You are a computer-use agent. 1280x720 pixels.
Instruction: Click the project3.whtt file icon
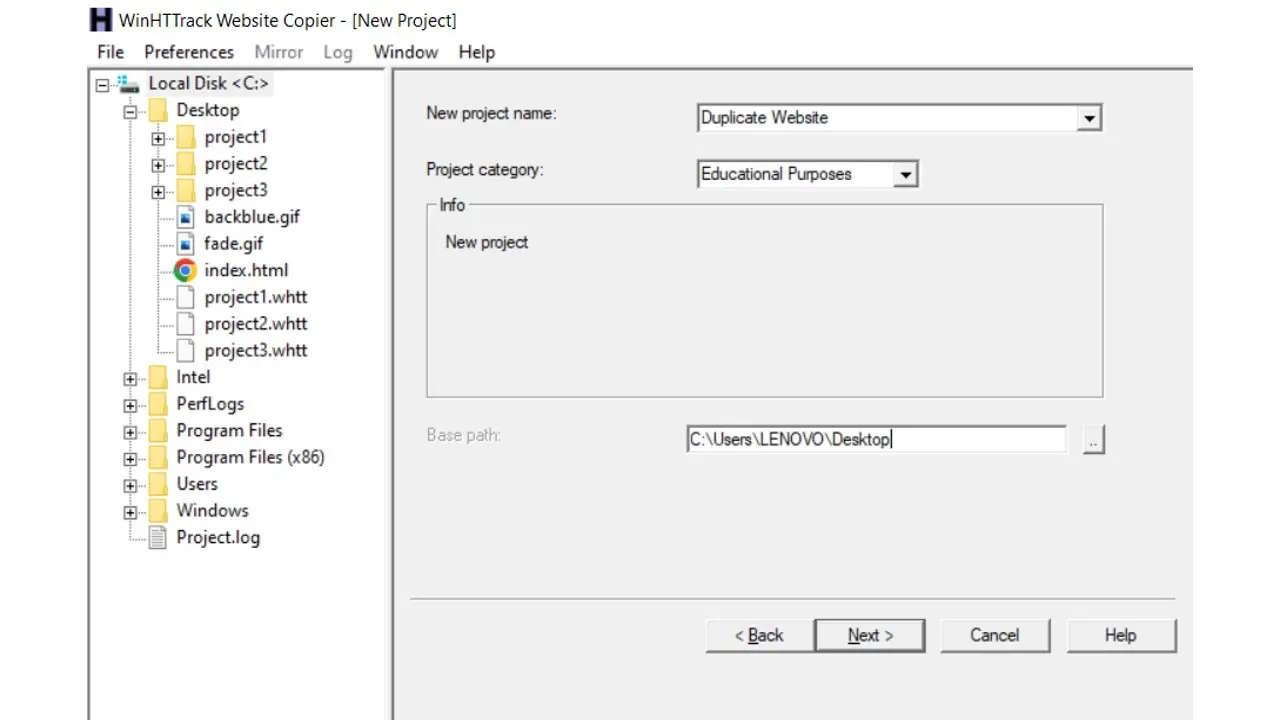click(186, 350)
